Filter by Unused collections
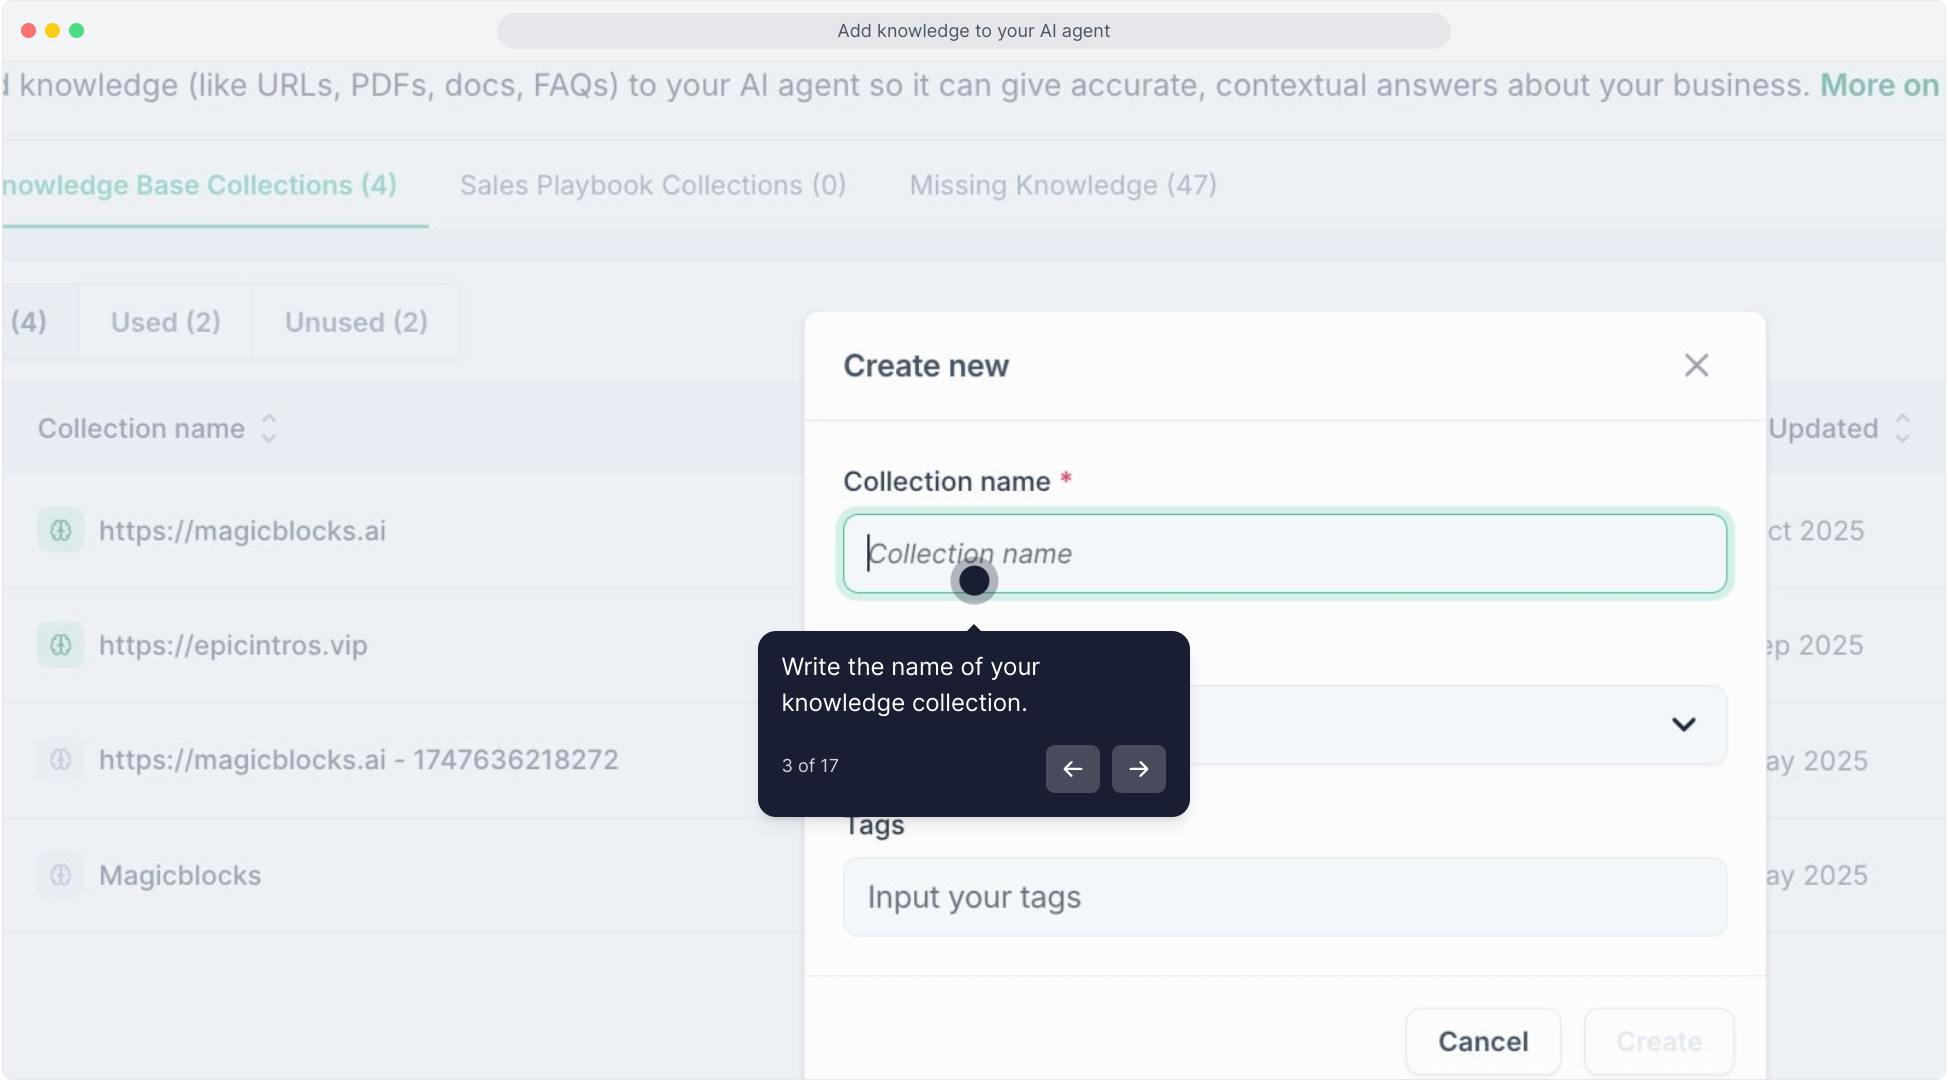The height and width of the screenshot is (1080, 1948). pos(356,322)
